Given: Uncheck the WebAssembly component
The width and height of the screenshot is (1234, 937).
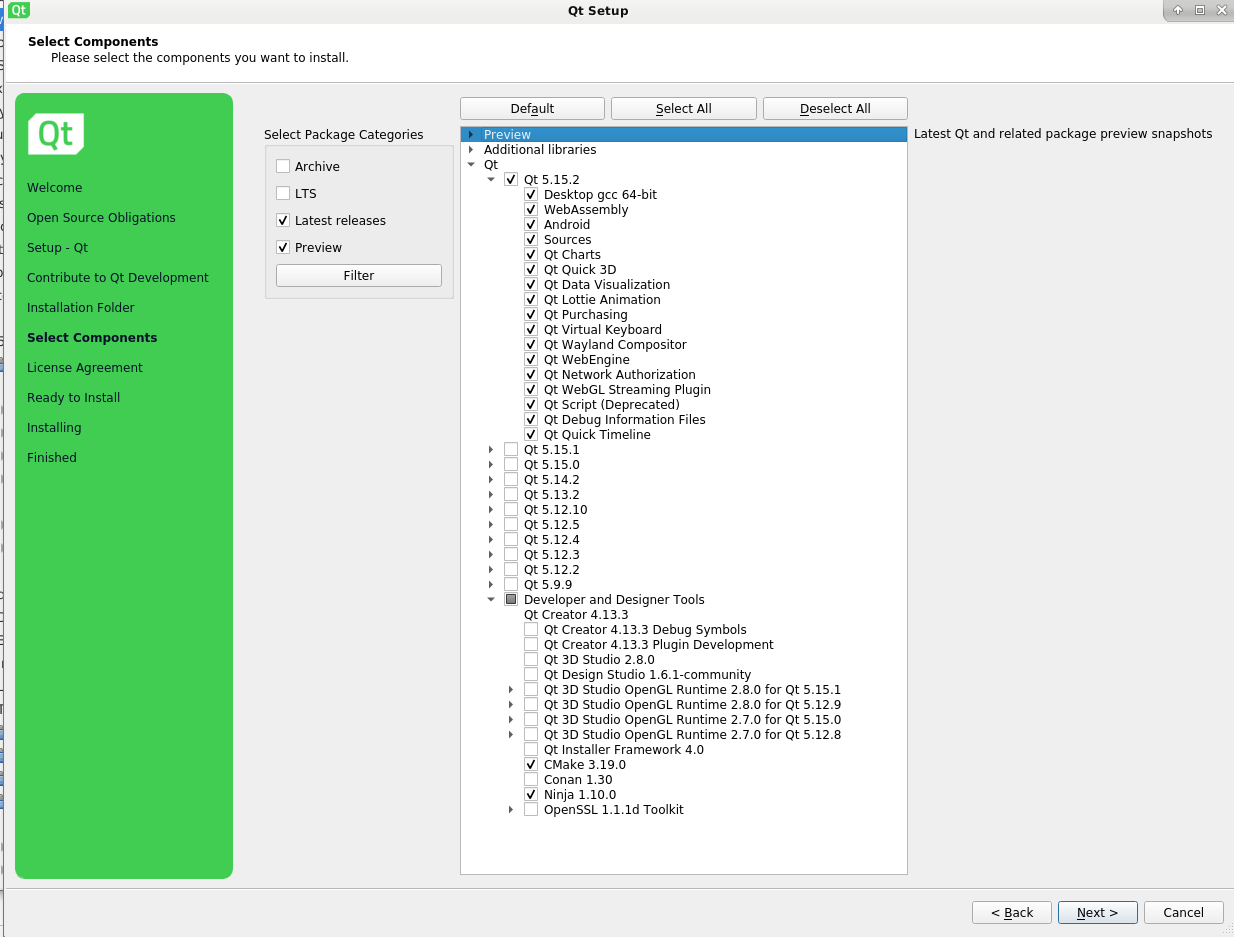Looking at the screenshot, I should coord(531,210).
